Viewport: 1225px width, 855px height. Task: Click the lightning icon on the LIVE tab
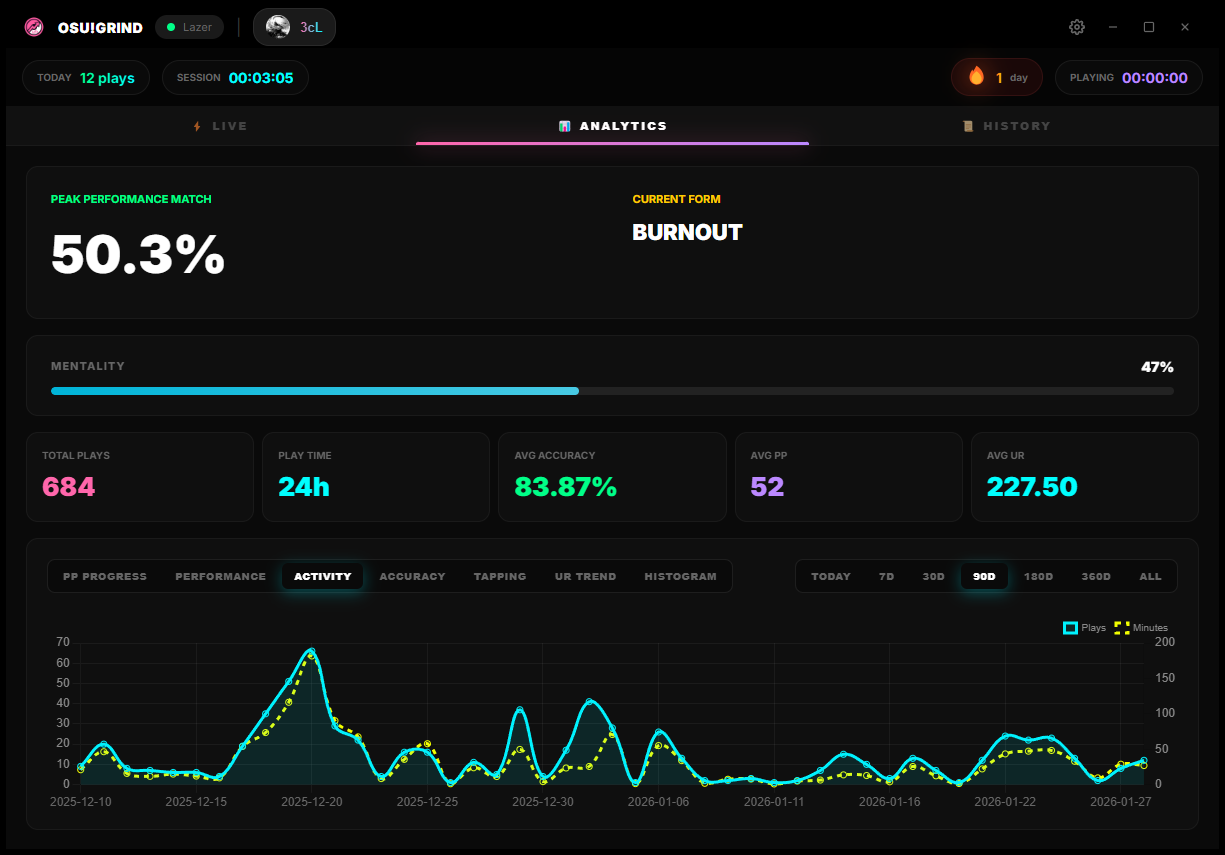point(199,125)
